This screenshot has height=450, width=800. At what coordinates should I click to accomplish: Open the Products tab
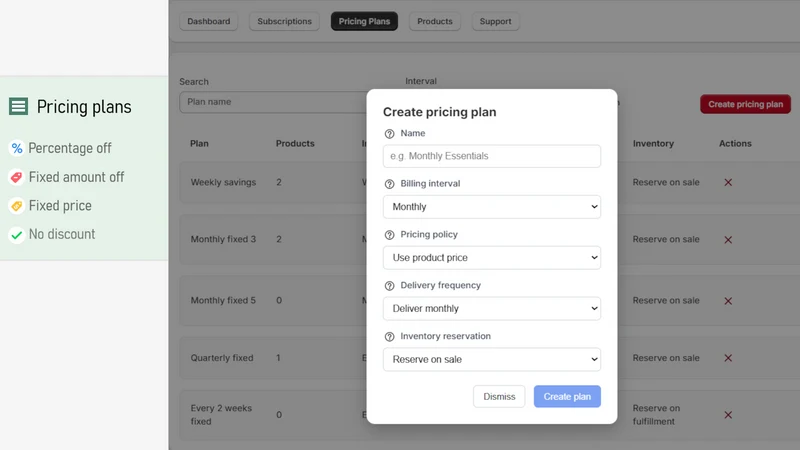coord(435,21)
